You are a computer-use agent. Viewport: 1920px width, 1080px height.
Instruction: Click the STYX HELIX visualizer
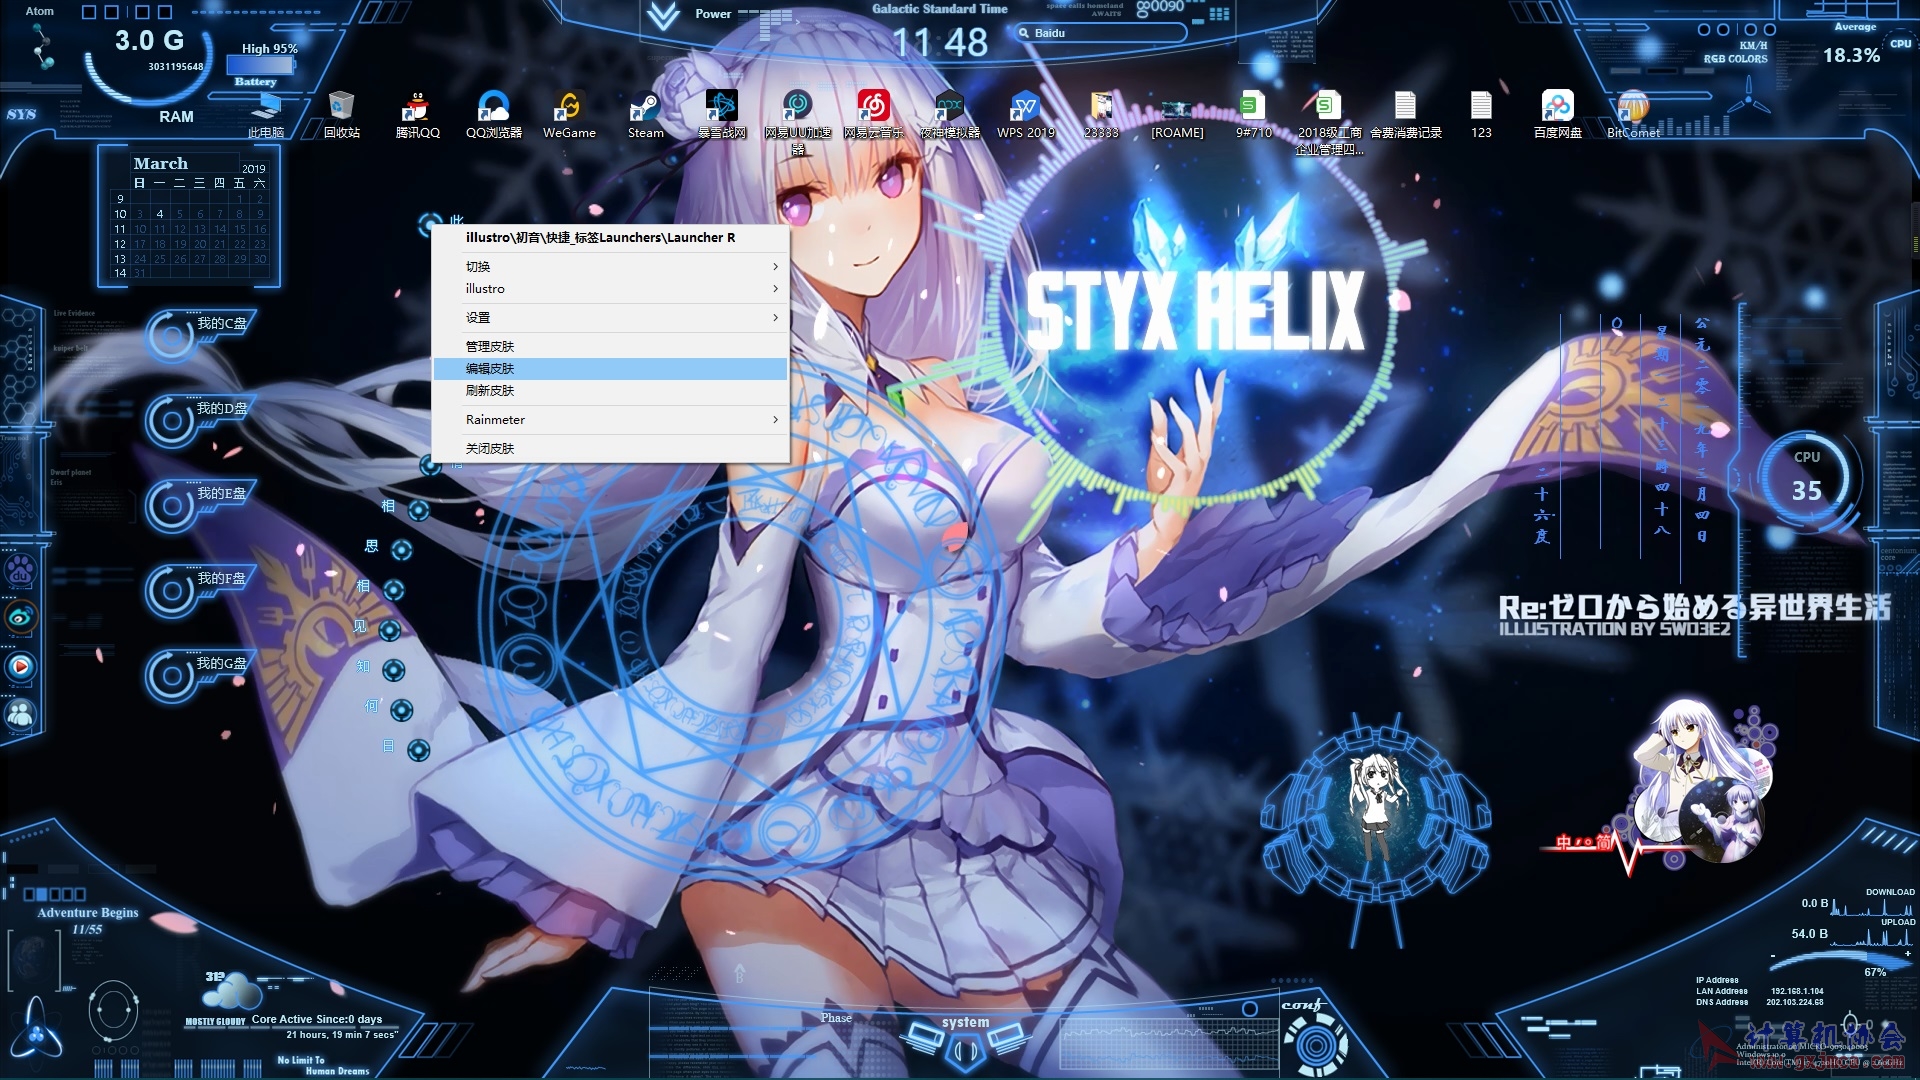pyautogui.click(x=1195, y=311)
